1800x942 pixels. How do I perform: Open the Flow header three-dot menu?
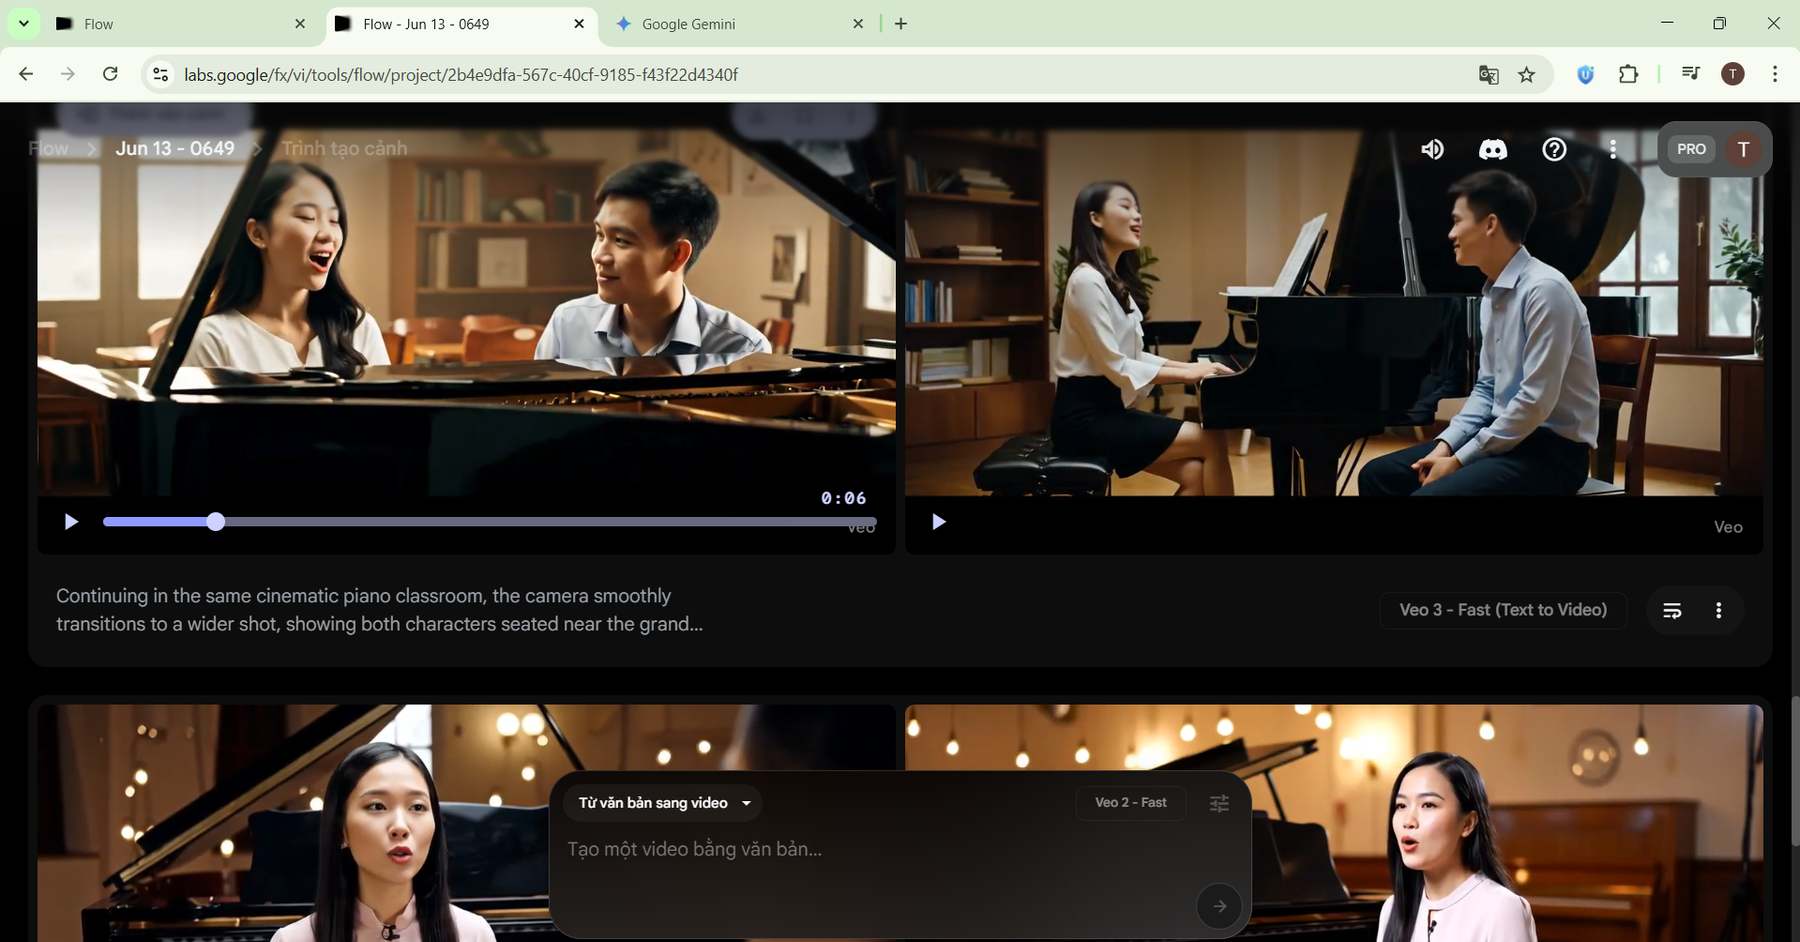click(1612, 150)
